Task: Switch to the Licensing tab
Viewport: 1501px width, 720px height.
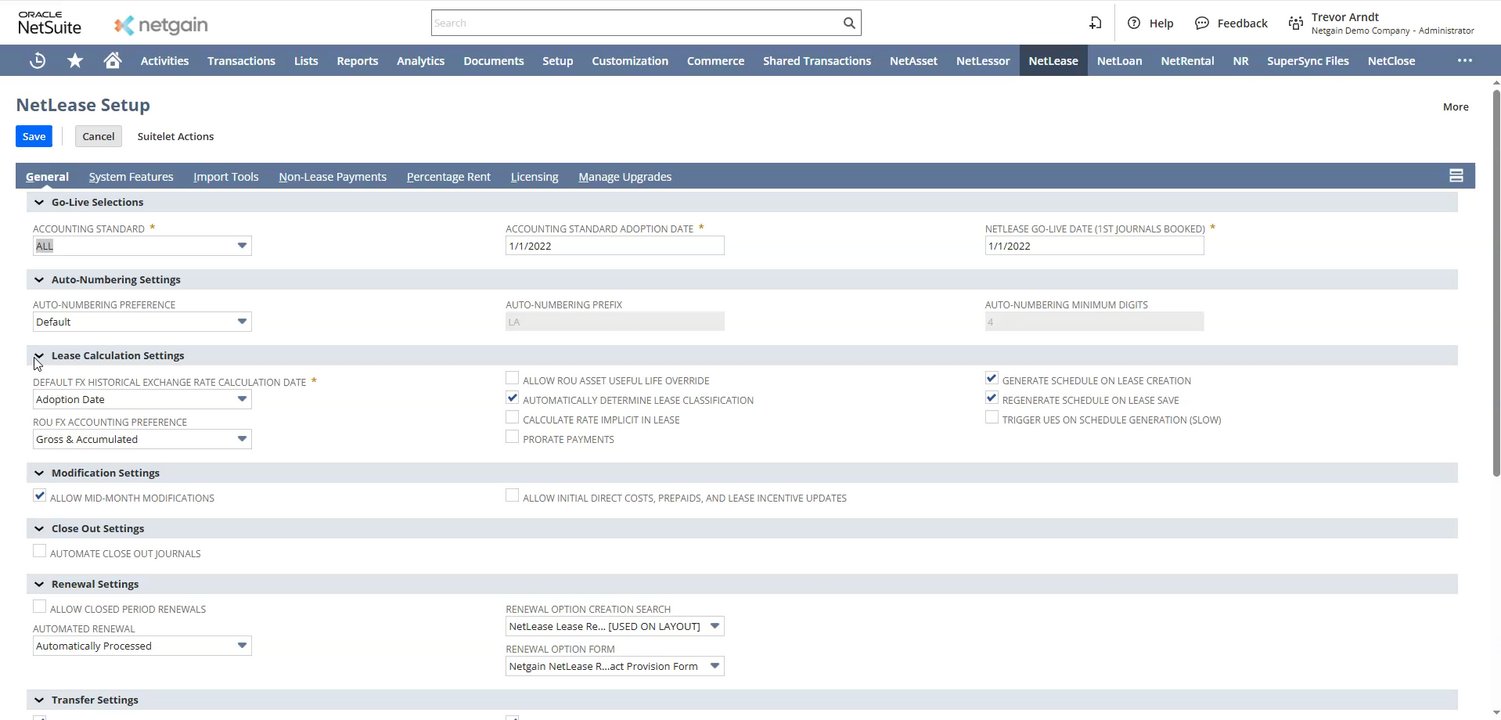Action: [535, 177]
